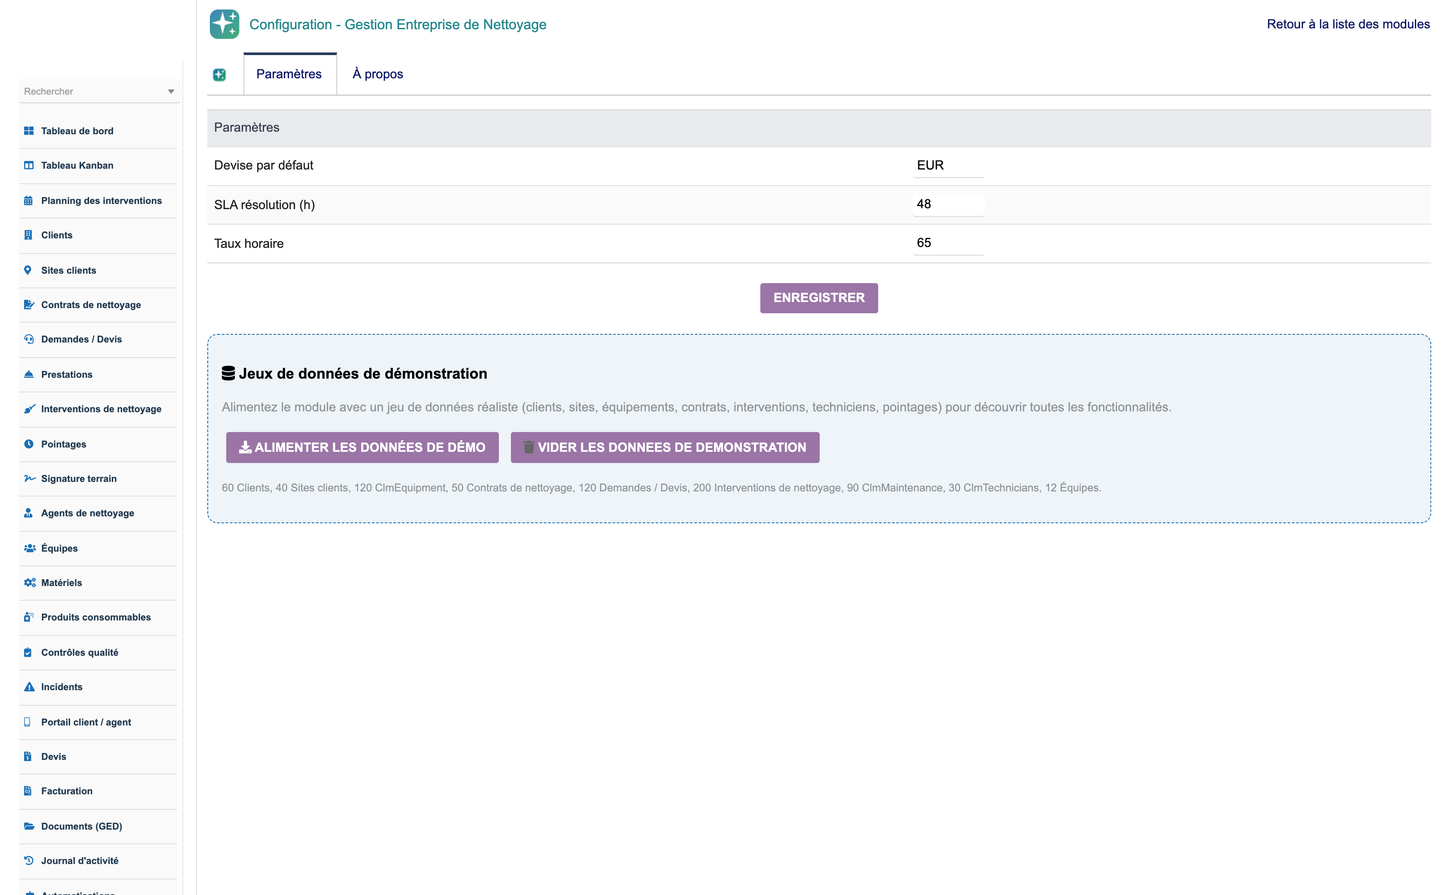Open Journal d'activité menu entry
1445x895 pixels.
coord(80,861)
